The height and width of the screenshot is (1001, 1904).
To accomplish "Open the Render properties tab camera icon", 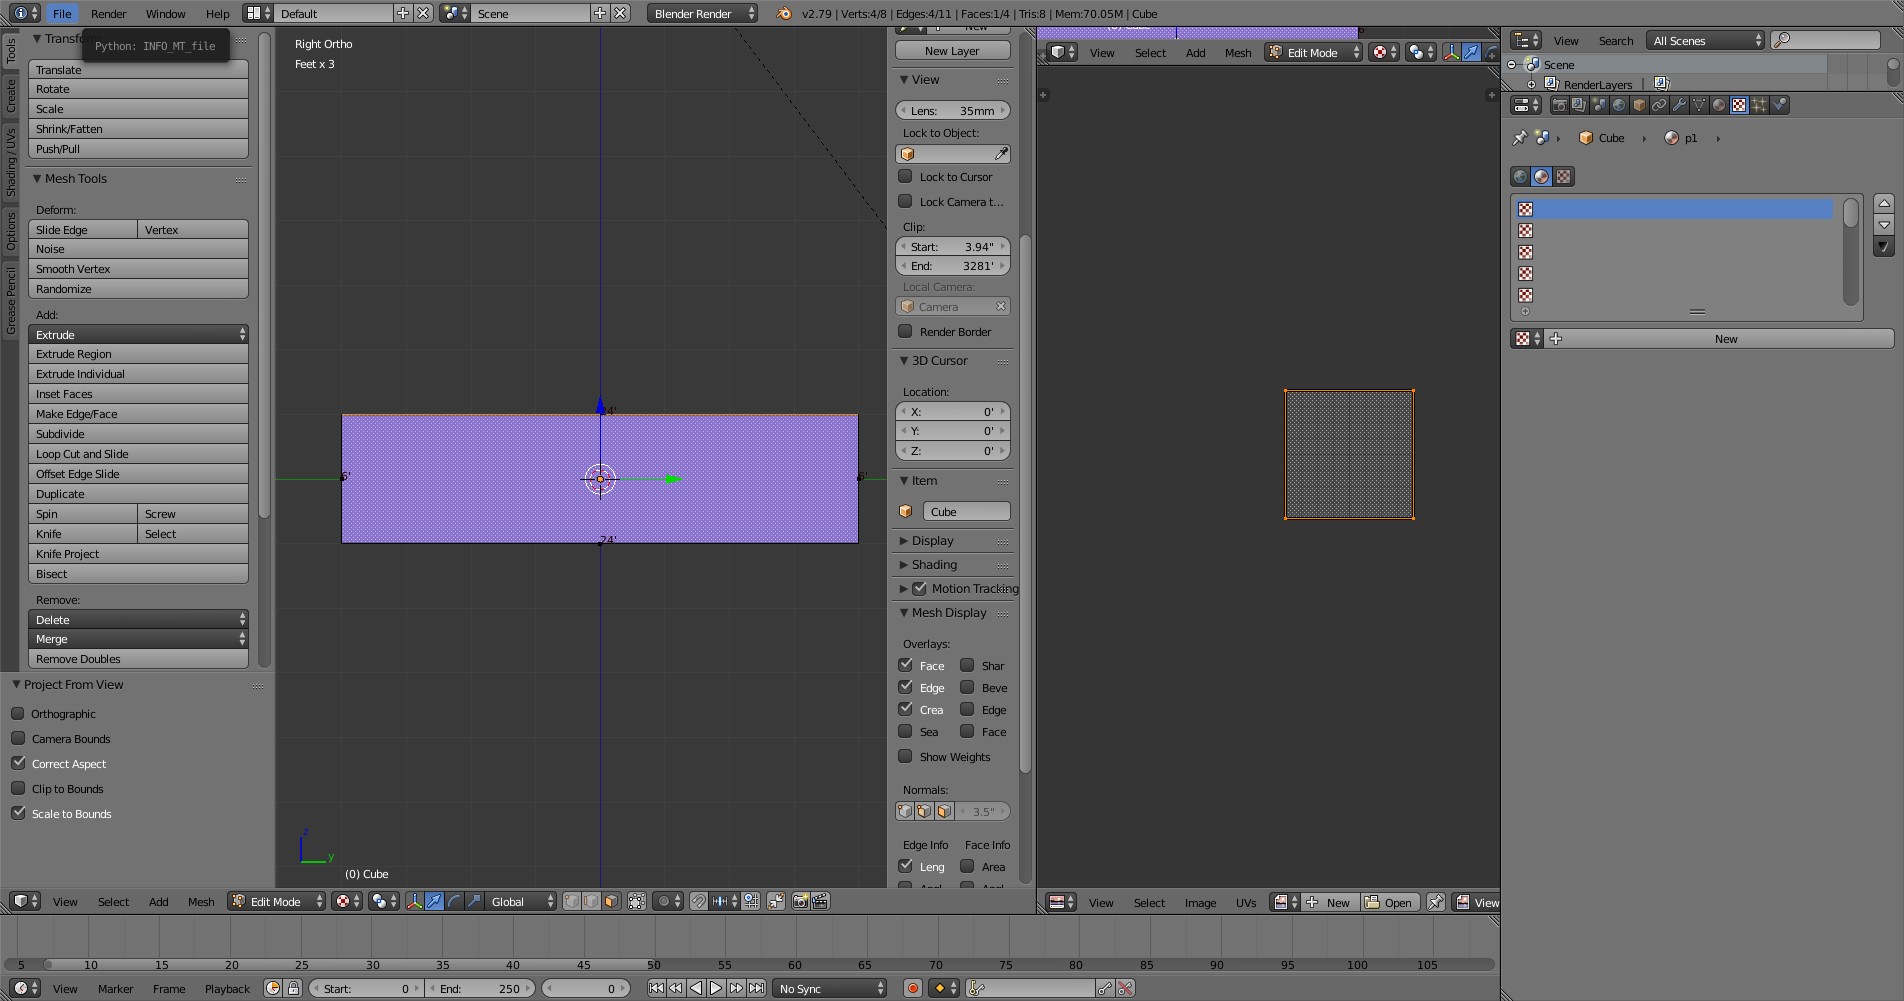I will point(1560,105).
